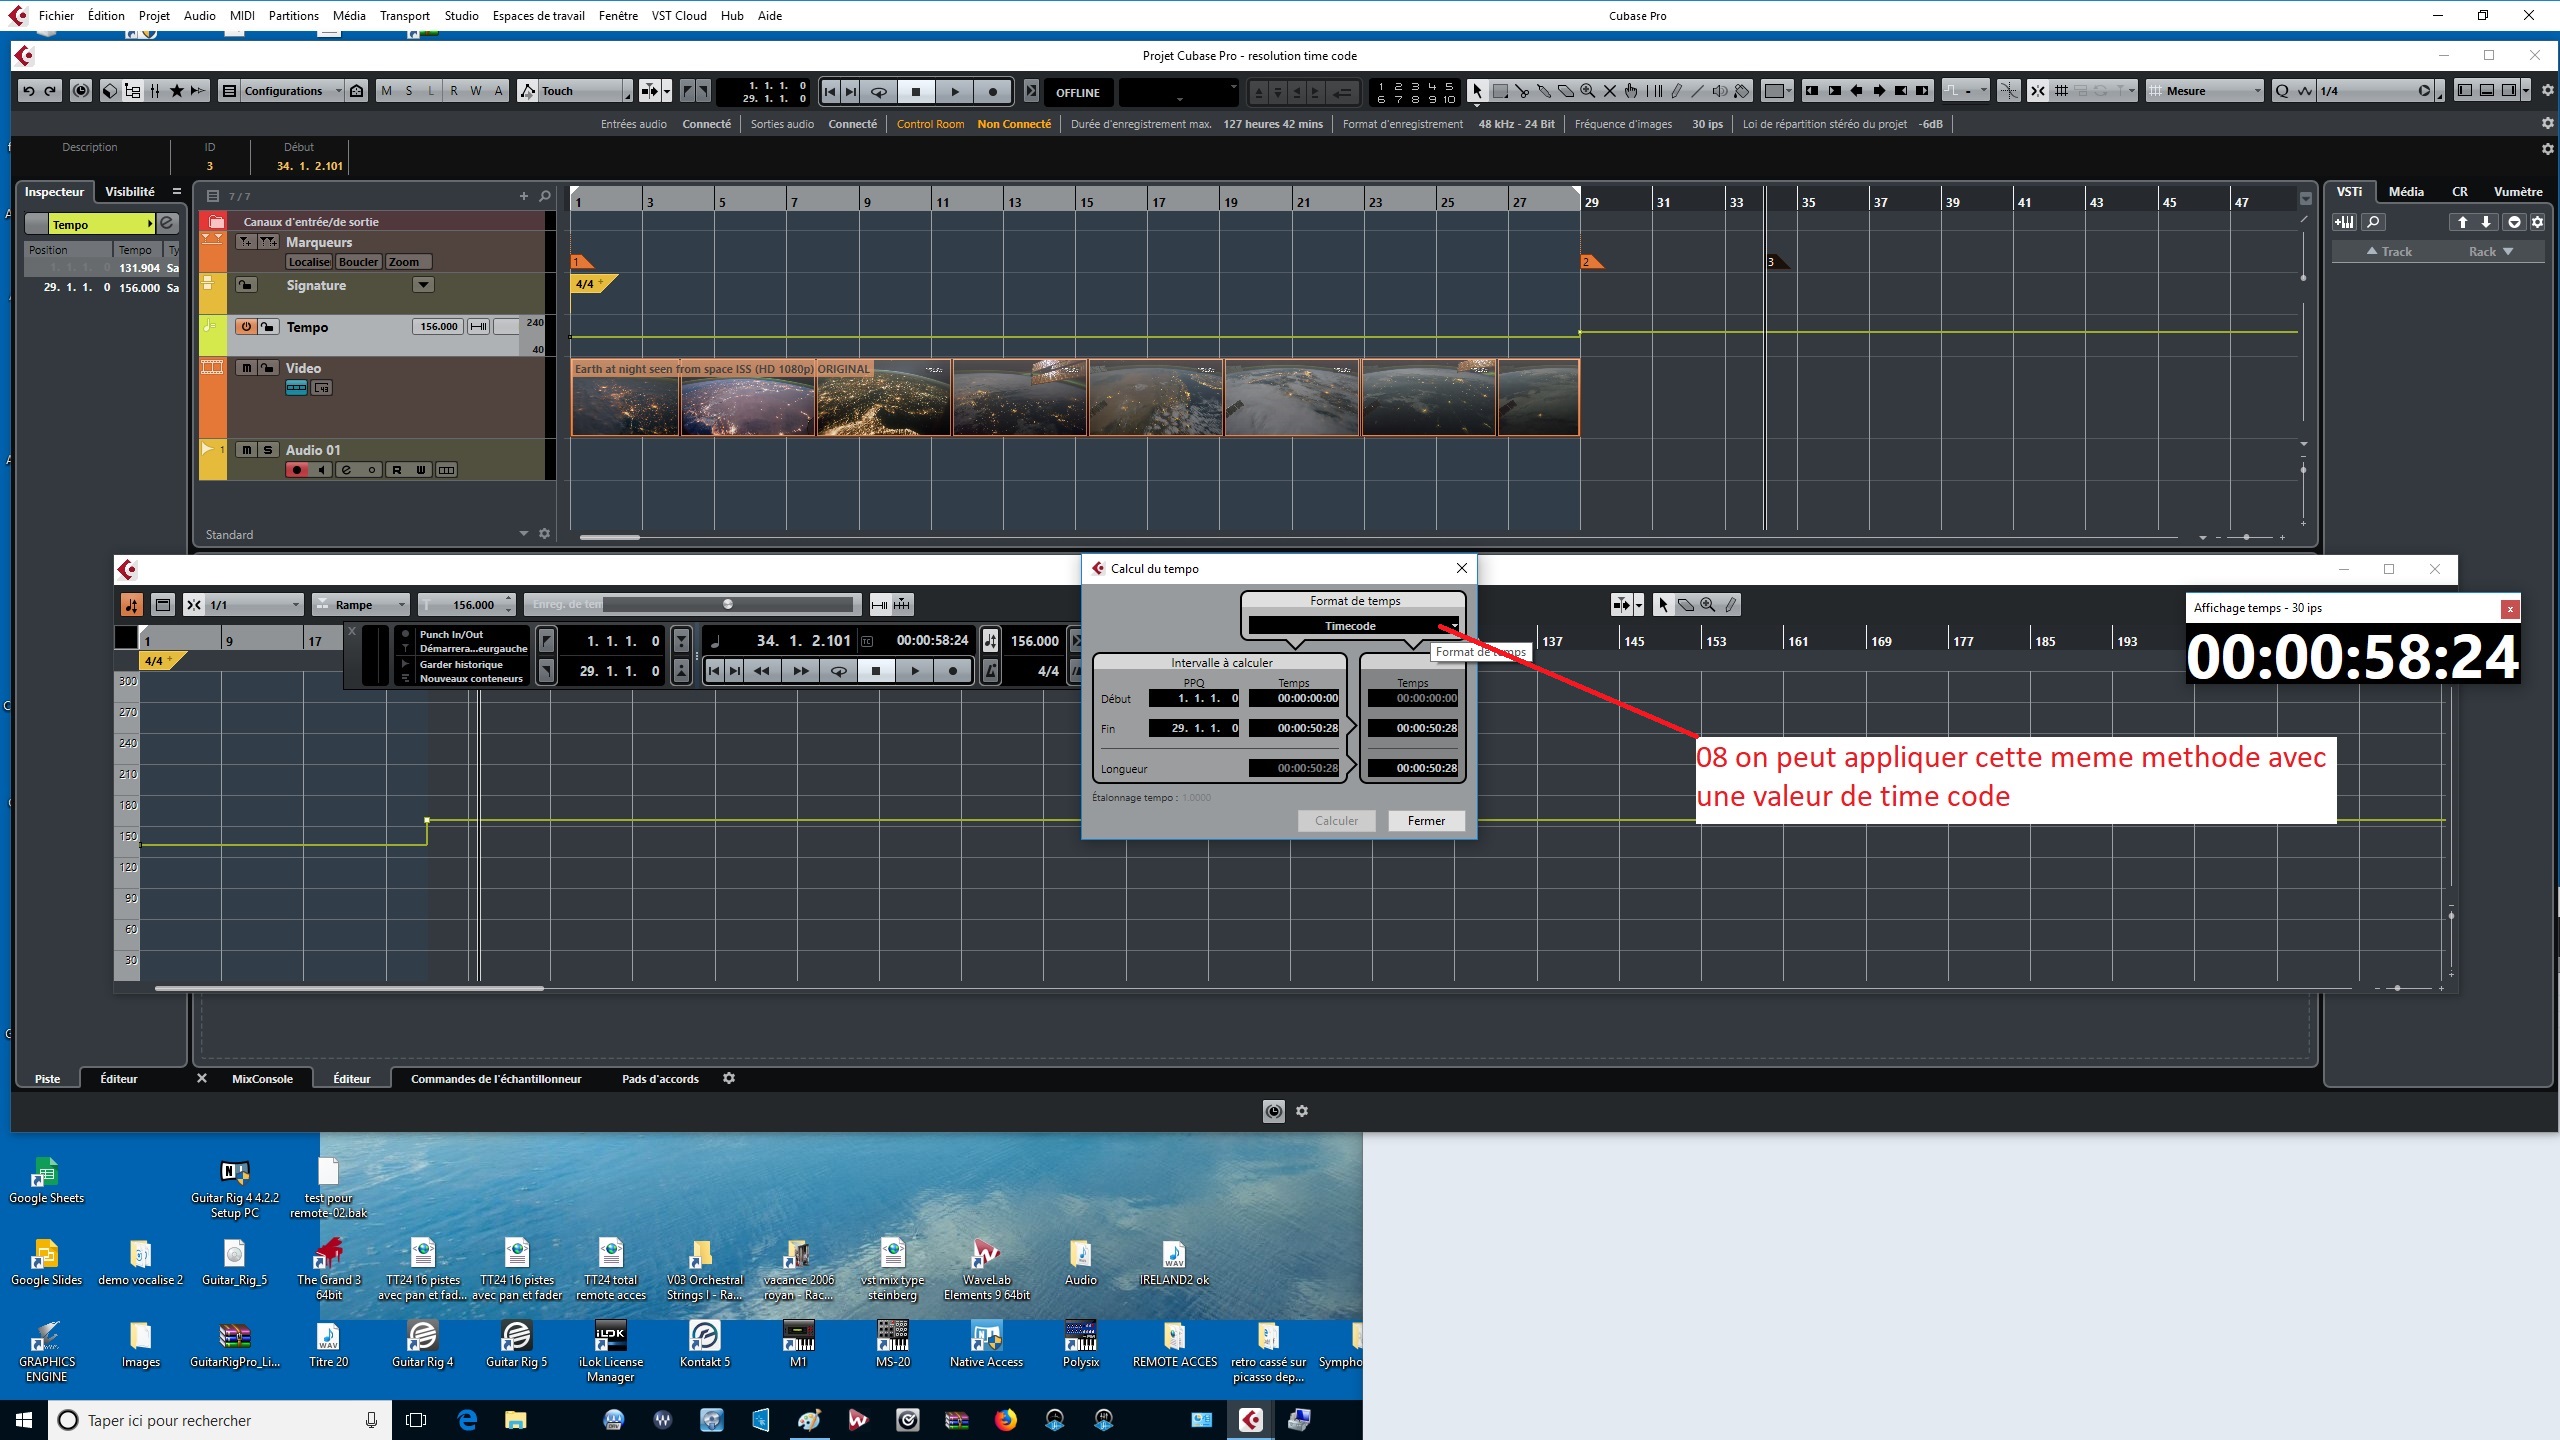Click the Calculer button
Screen dimensions: 2560x1440
click(x=1336, y=820)
